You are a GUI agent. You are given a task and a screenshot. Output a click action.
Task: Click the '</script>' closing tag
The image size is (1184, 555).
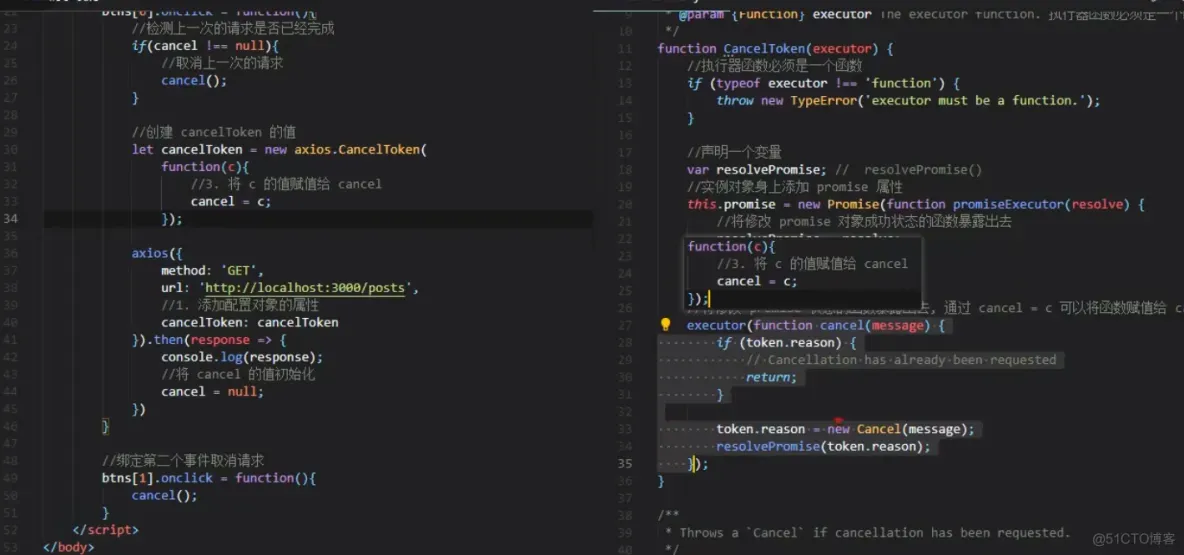105,530
